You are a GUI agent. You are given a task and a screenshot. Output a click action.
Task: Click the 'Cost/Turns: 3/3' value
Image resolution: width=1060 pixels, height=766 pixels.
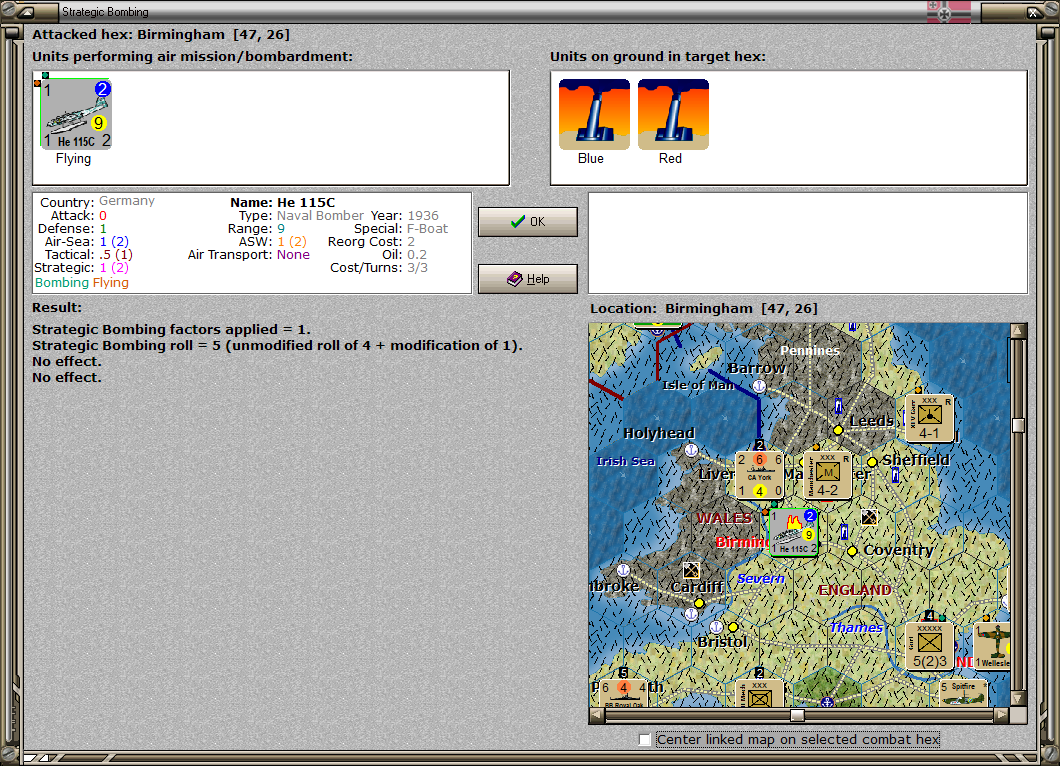(417, 268)
